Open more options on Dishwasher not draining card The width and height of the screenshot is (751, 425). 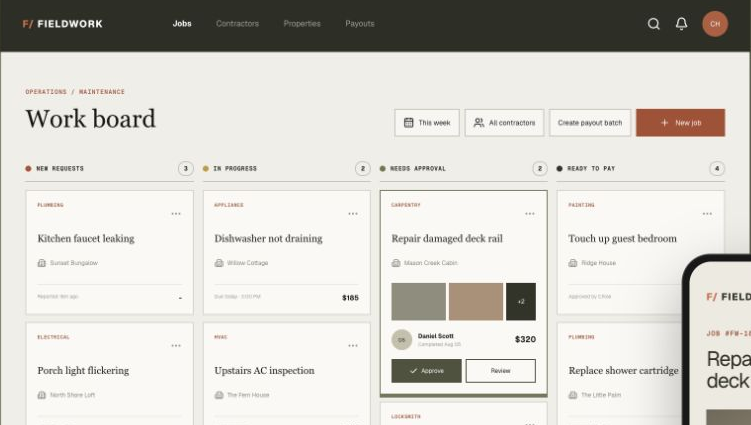353,214
